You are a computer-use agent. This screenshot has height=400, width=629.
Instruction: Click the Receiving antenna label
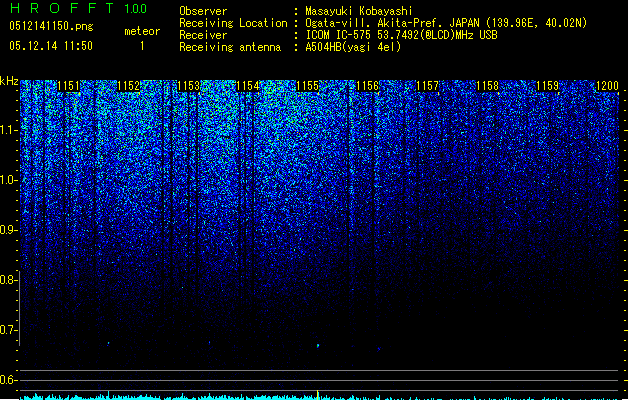230,47
